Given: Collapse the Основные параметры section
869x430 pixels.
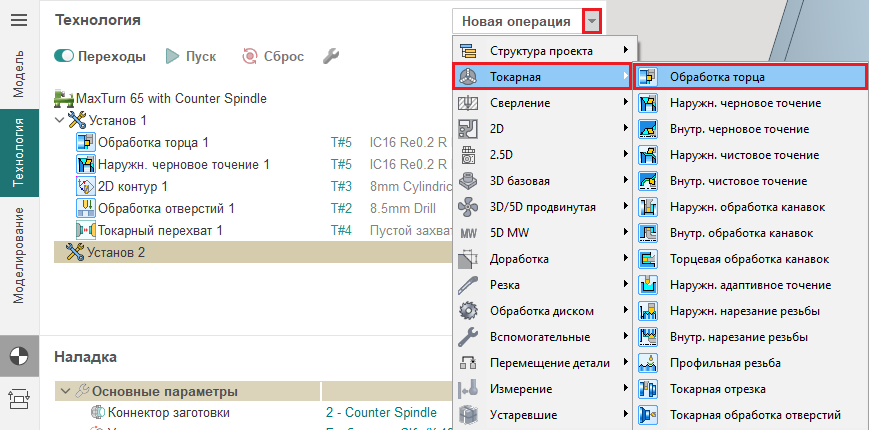Looking at the screenshot, I should (65, 391).
